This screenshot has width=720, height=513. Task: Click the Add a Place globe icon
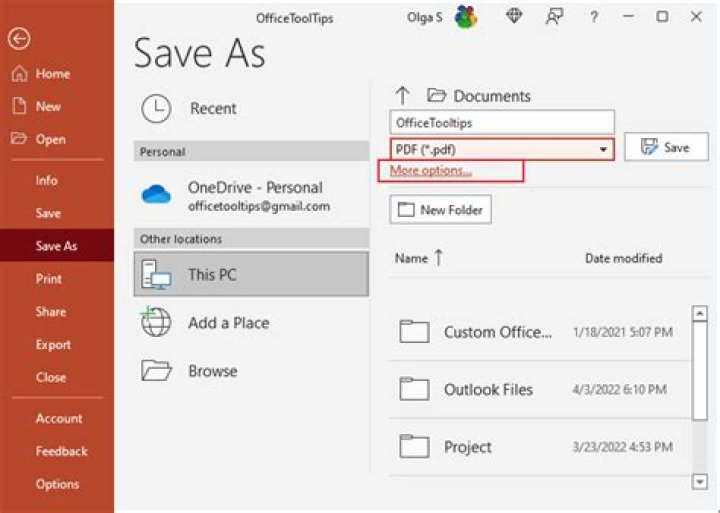155,321
